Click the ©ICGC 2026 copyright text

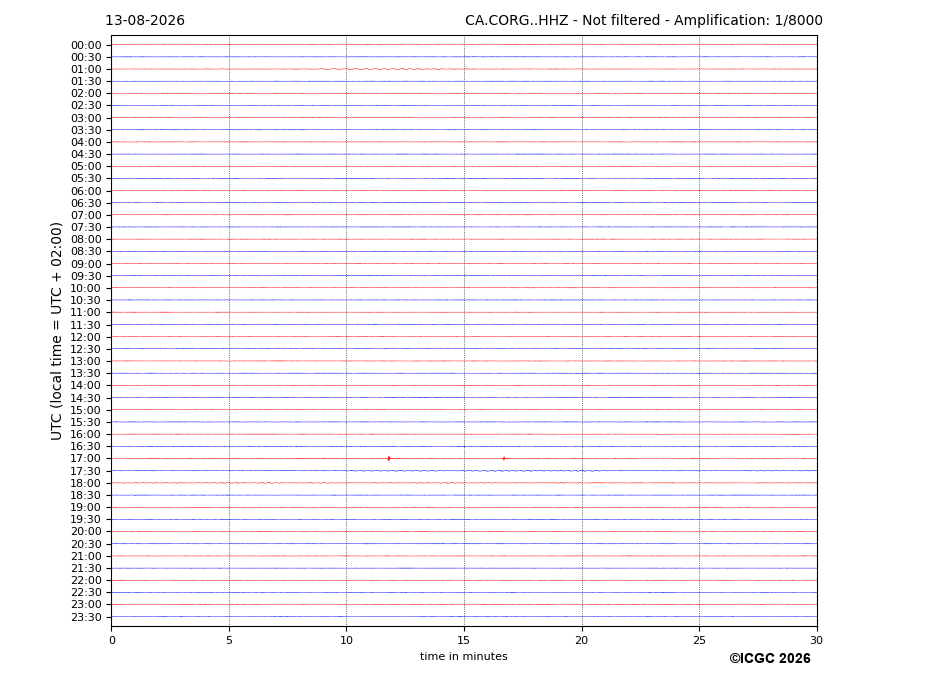tap(770, 659)
